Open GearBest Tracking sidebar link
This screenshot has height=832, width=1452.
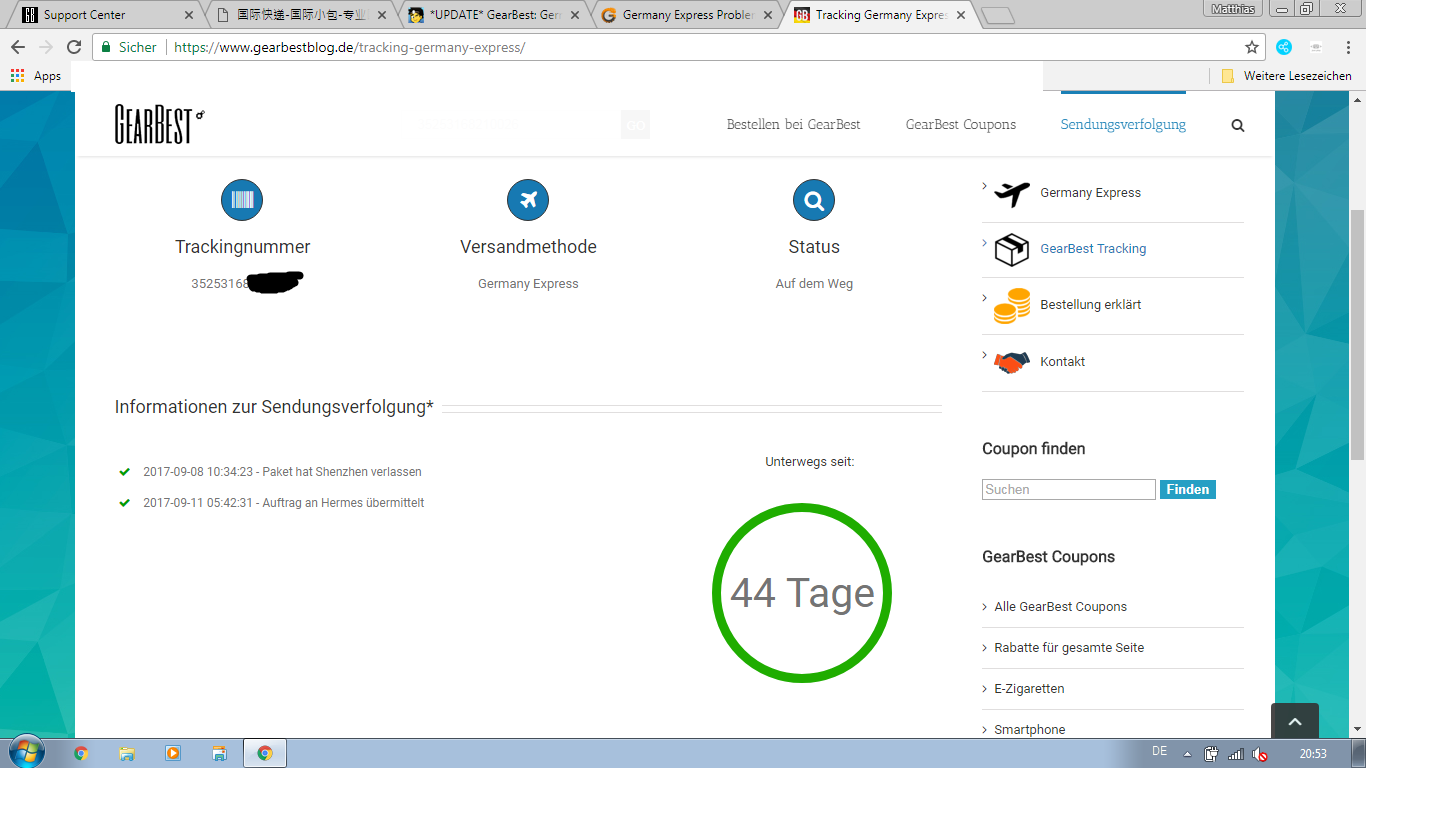(x=1093, y=249)
